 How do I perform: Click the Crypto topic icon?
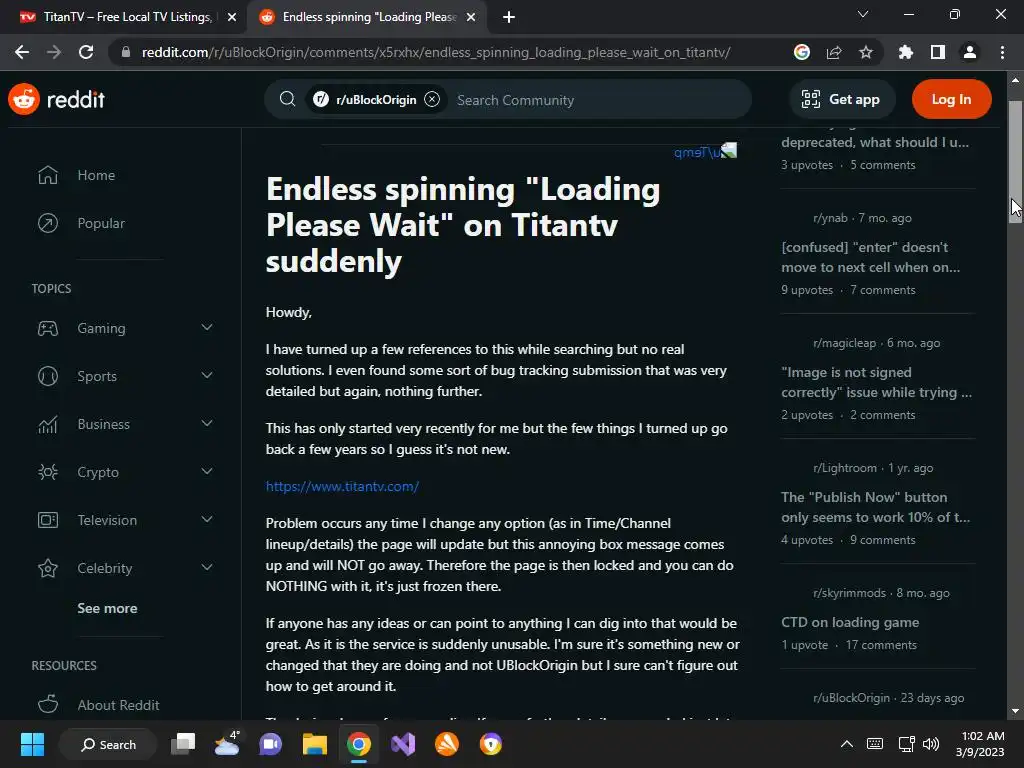pos(48,472)
